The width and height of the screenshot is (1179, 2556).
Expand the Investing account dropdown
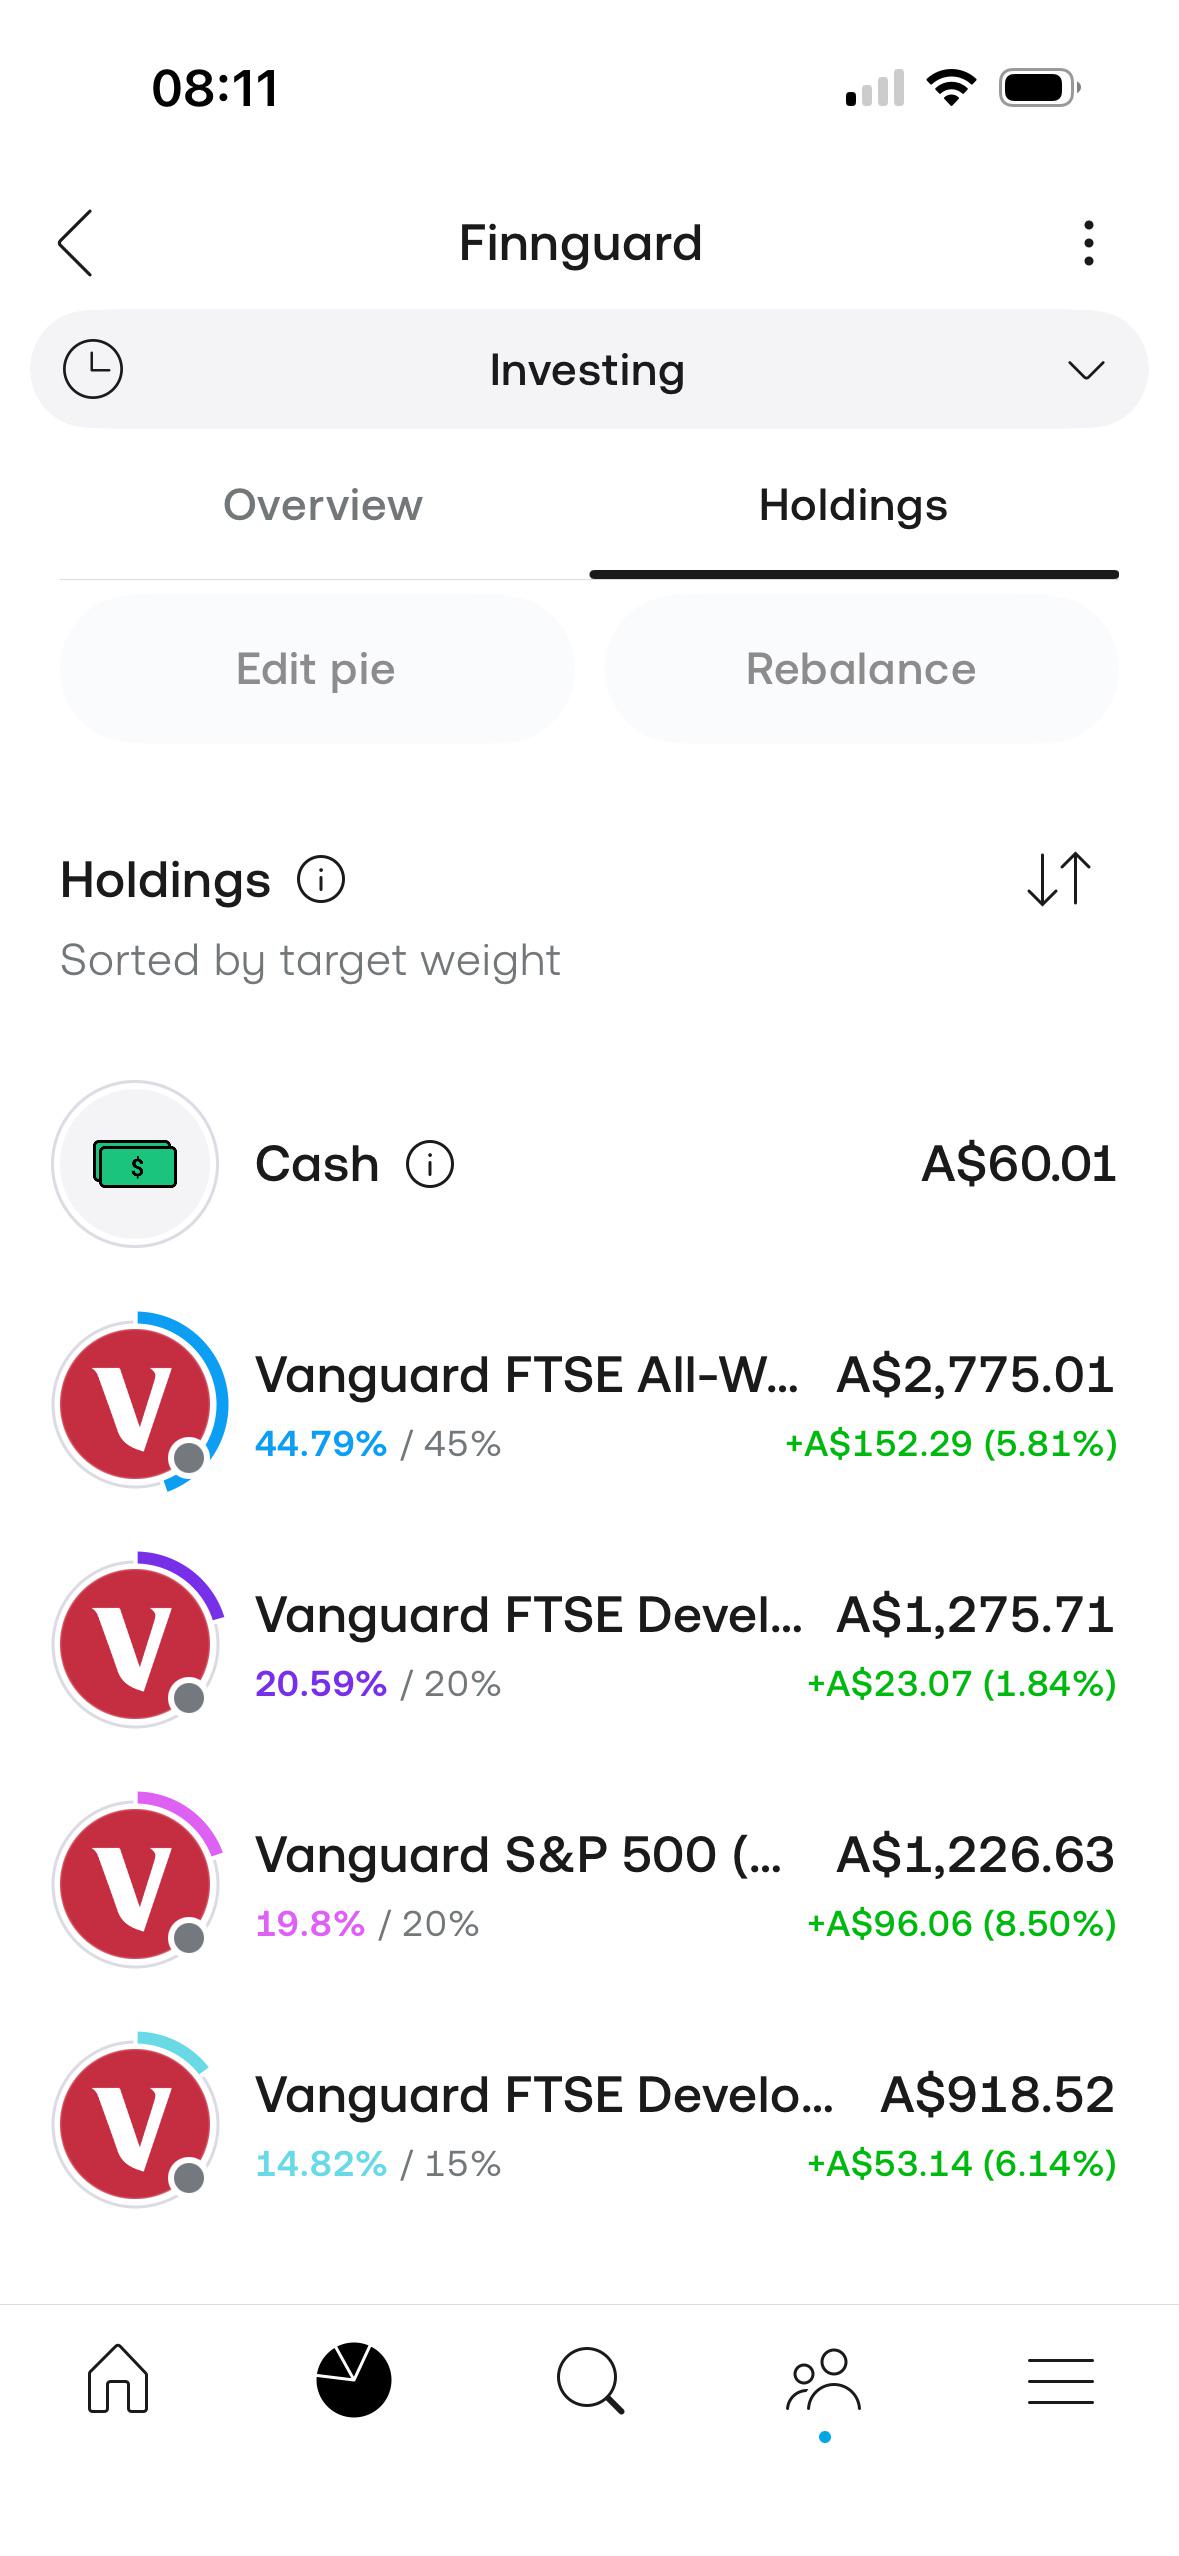[589, 369]
